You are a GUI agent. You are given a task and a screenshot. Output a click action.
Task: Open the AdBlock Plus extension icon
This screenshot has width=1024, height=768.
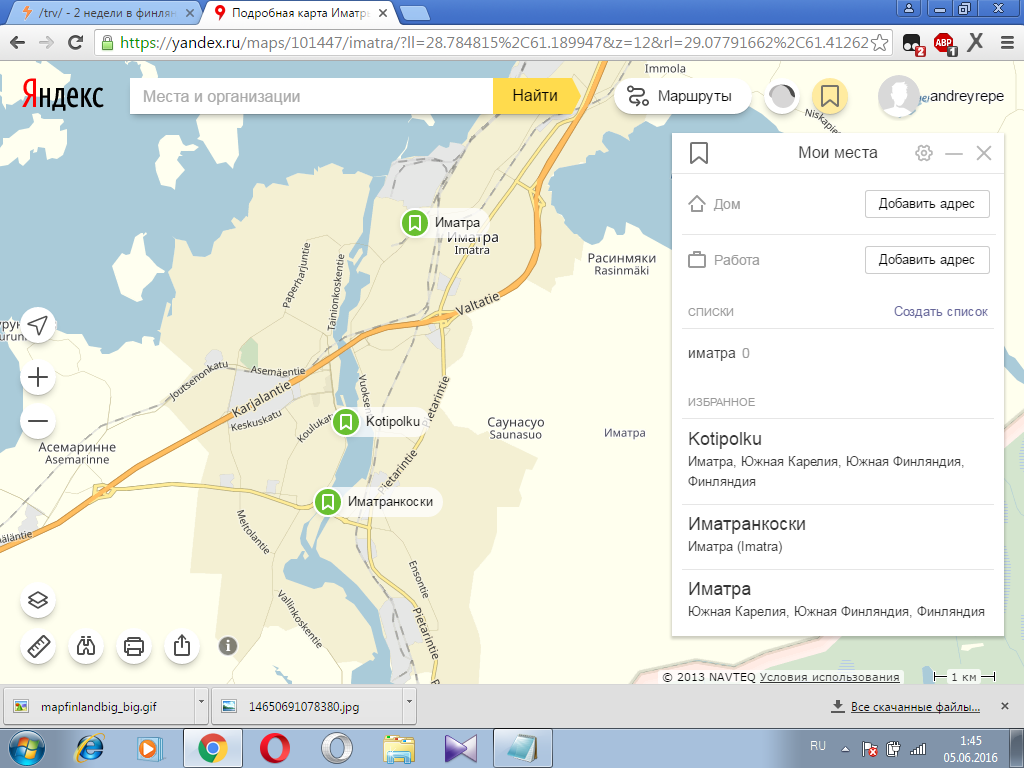pos(944,44)
